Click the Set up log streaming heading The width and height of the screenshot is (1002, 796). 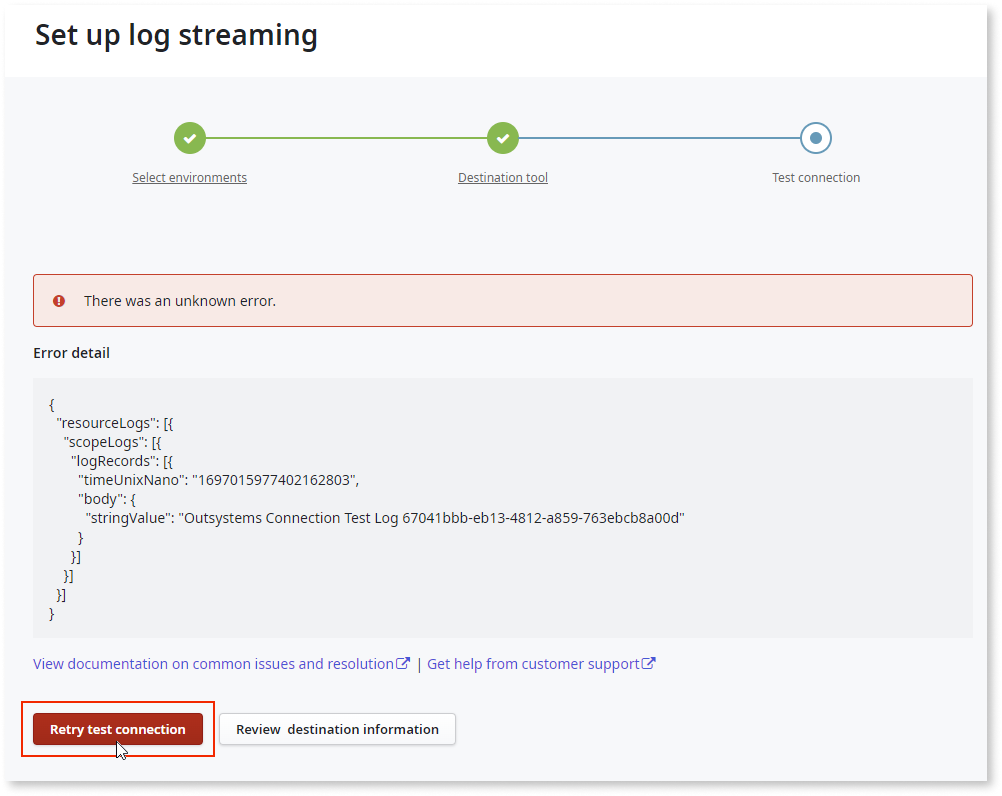pyautogui.click(x=176, y=34)
